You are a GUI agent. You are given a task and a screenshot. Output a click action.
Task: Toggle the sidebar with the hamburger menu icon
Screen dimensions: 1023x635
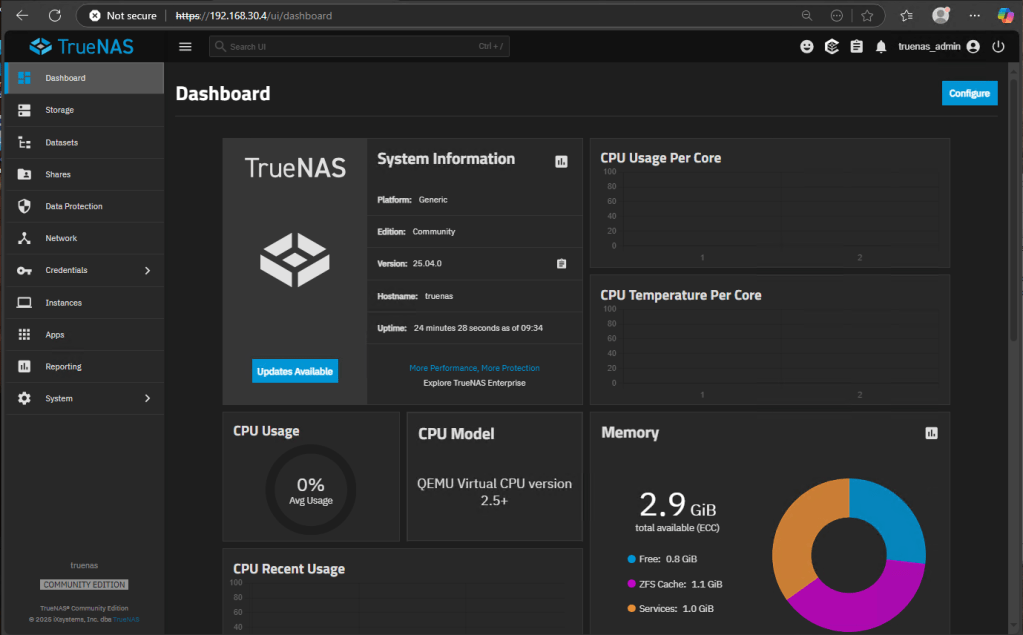point(185,46)
